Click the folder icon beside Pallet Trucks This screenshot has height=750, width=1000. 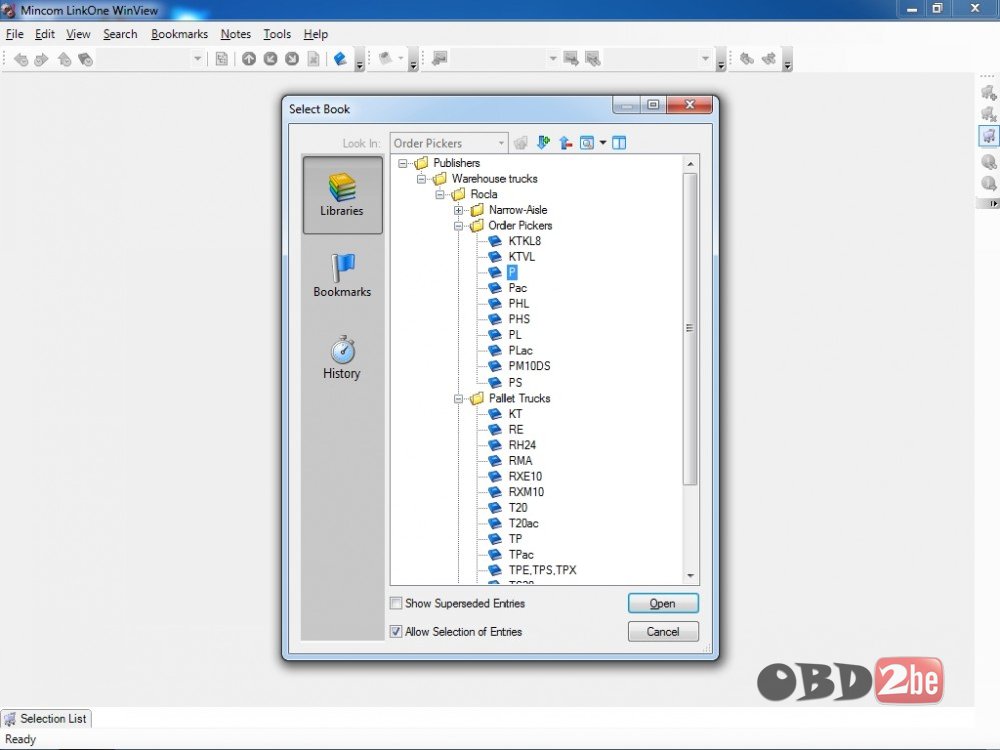pos(477,399)
